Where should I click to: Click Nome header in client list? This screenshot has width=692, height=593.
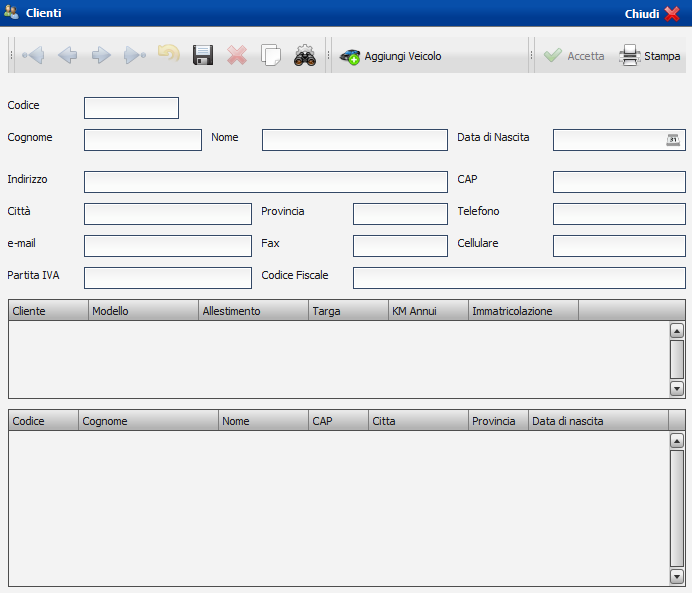pyautogui.click(x=263, y=420)
